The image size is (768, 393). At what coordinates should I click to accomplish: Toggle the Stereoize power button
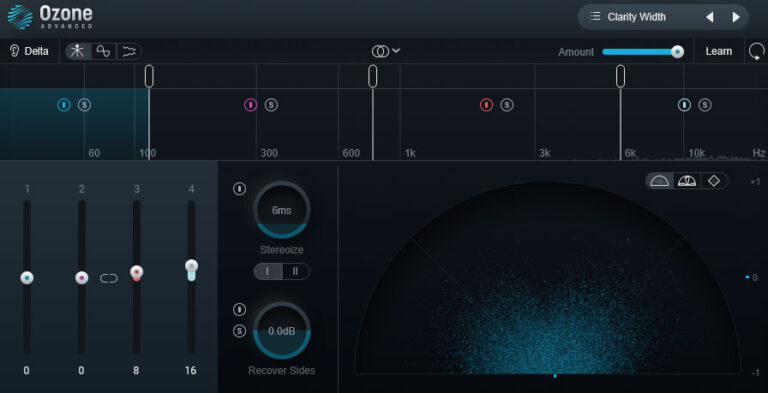tap(240, 188)
